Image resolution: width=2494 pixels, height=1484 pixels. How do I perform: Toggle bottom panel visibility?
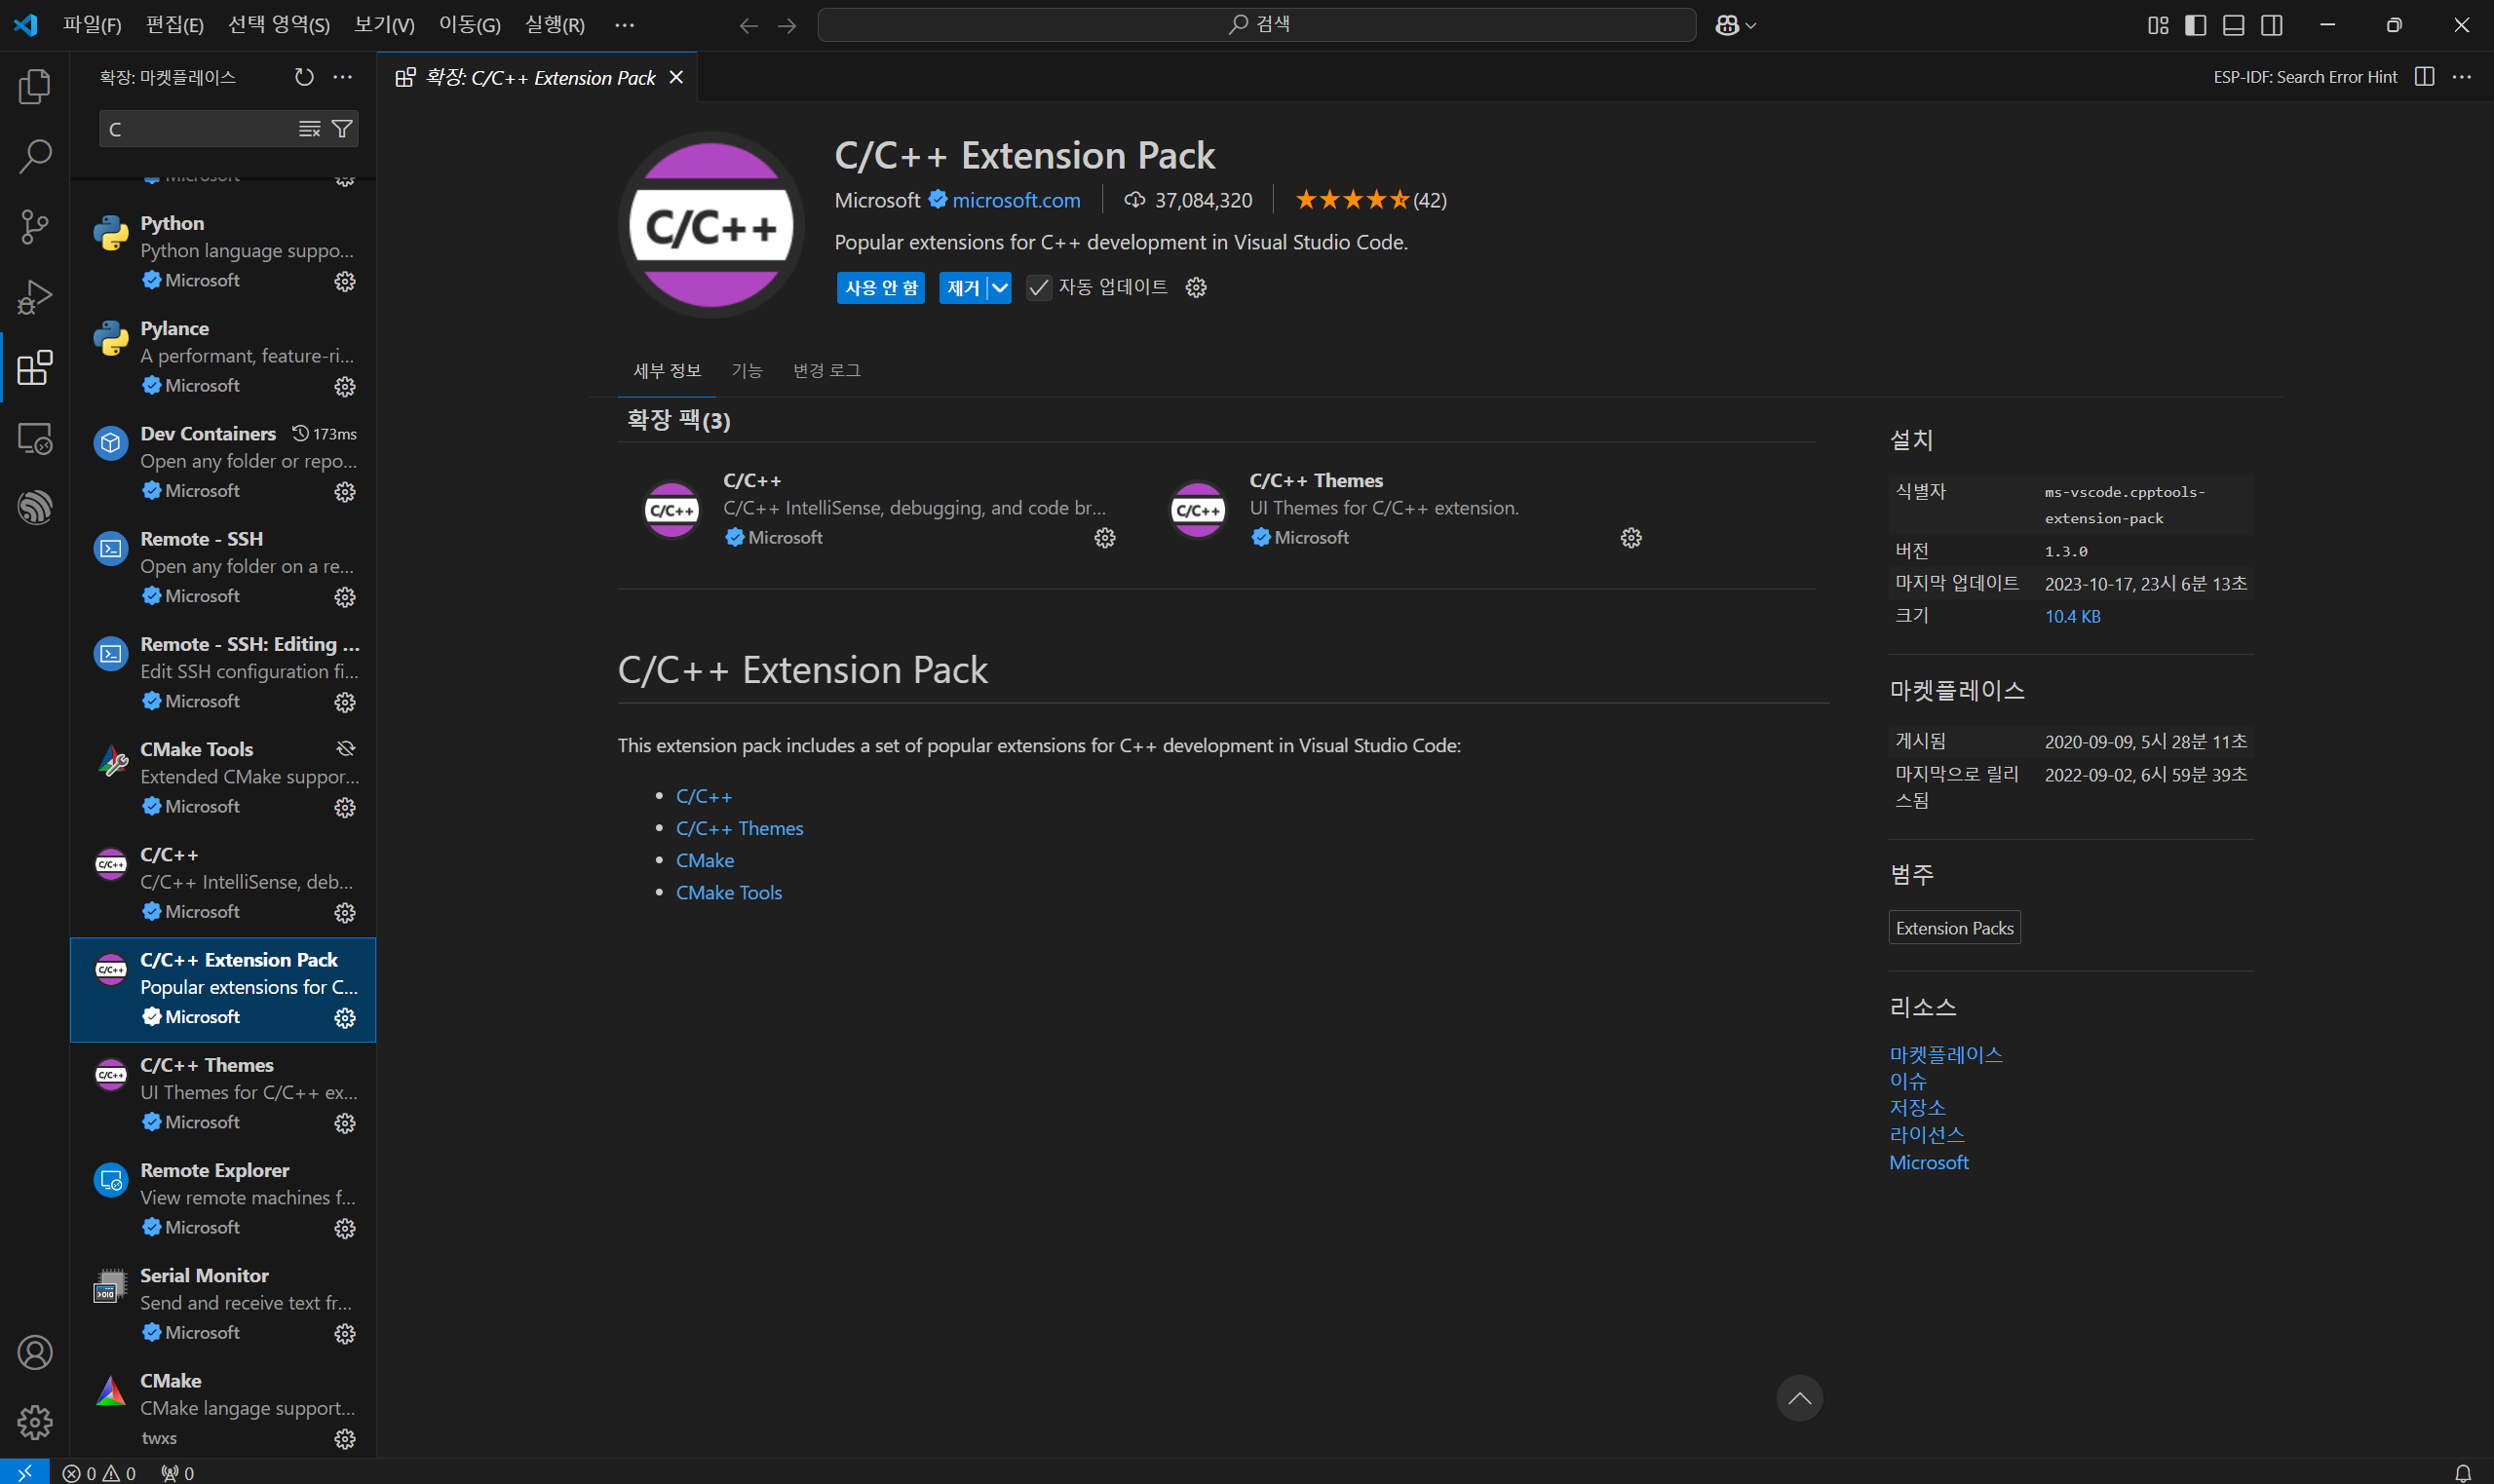2234,25
